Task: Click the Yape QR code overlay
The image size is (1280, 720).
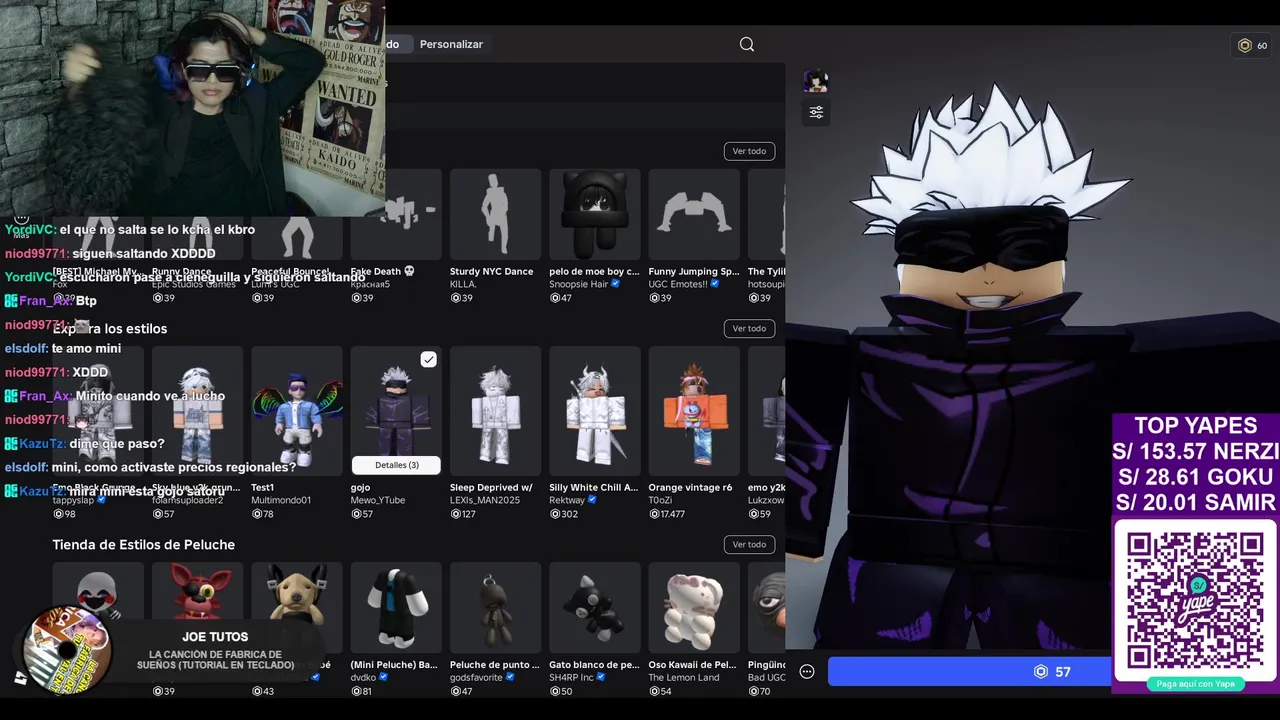Action: coord(1195,600)
